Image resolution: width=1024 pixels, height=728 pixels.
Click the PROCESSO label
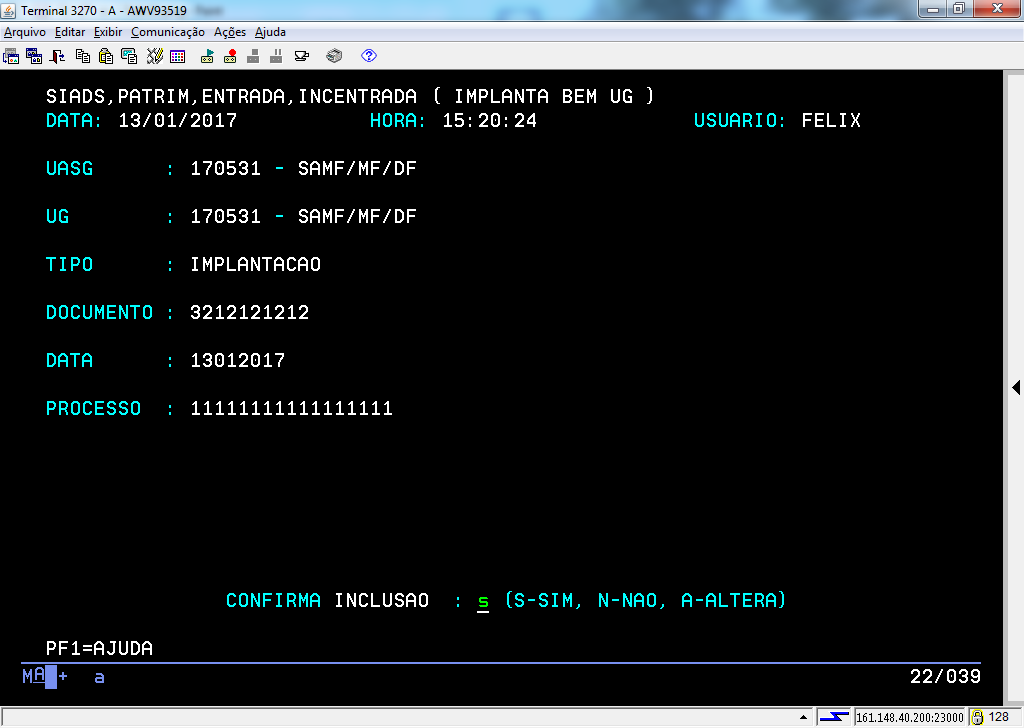pos(93,409)
